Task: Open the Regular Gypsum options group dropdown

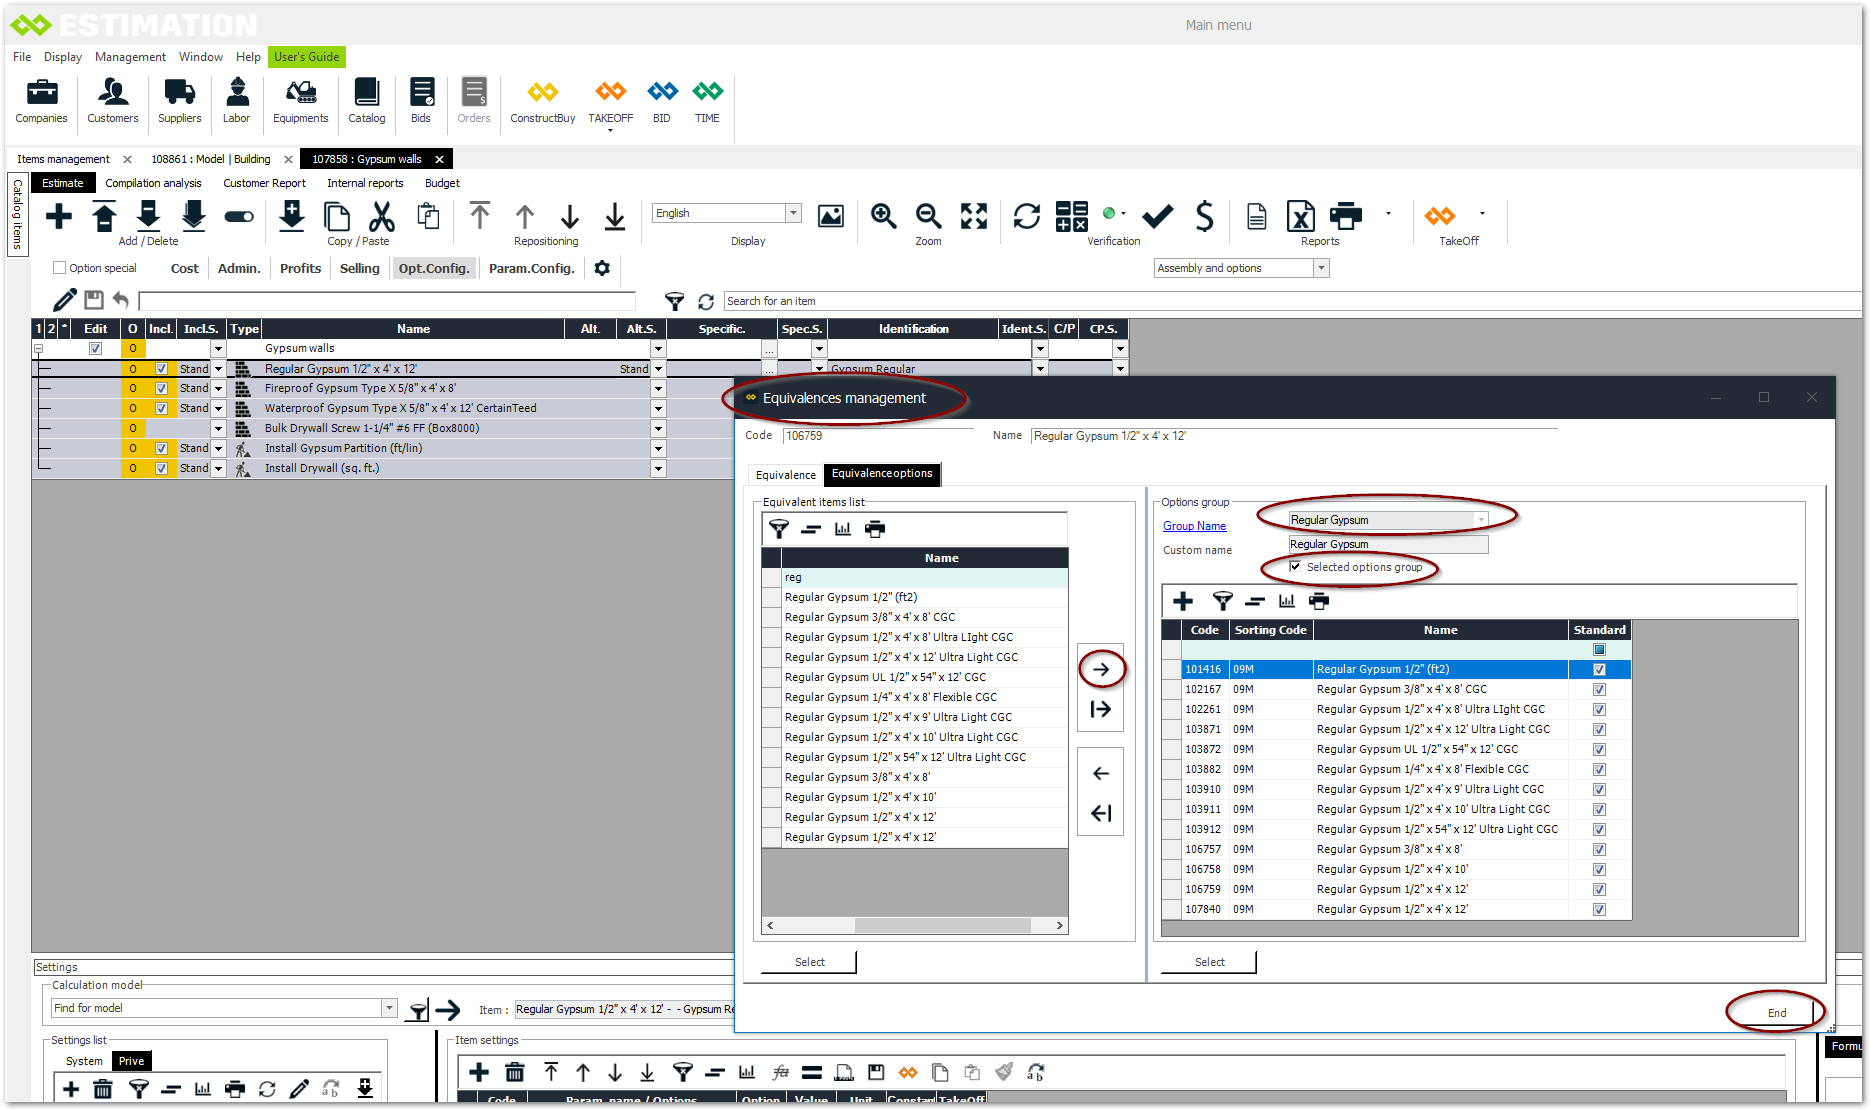Action: point(1481,520)
